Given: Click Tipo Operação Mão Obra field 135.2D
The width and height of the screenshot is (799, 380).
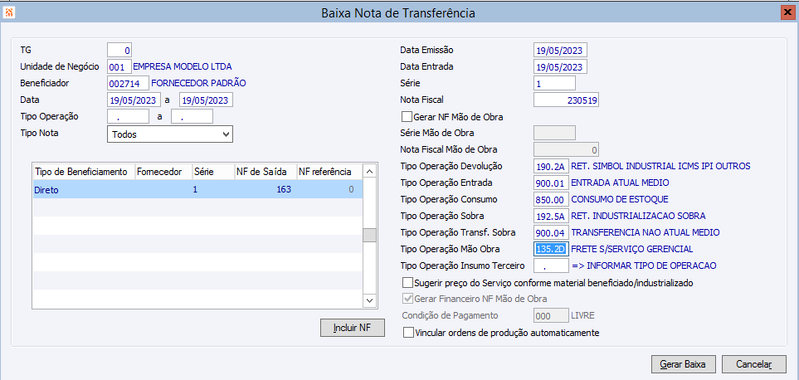Looking at the screenshot, I should click(x=550, y=249).
